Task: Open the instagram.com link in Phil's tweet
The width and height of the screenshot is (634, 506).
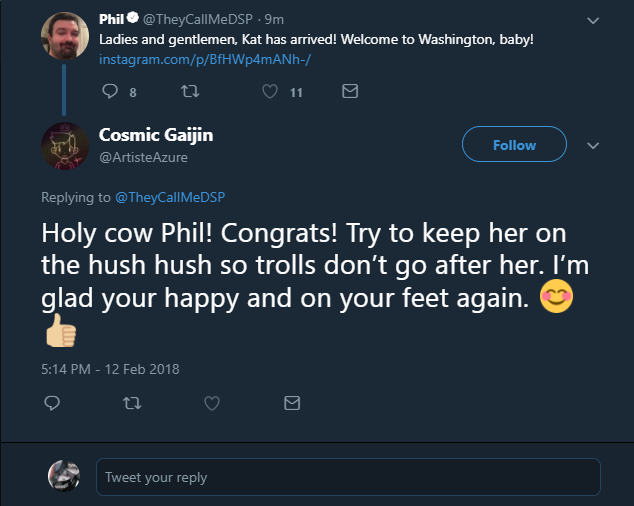Action: pos(205,59)
